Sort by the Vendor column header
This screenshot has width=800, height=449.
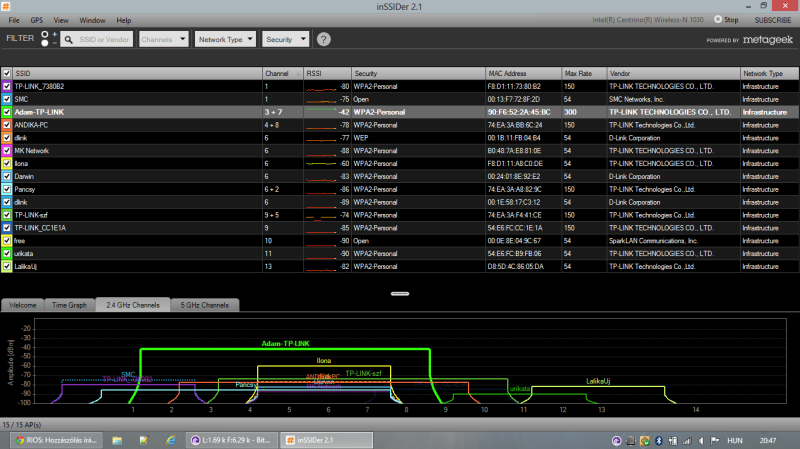tap(673, 73)
